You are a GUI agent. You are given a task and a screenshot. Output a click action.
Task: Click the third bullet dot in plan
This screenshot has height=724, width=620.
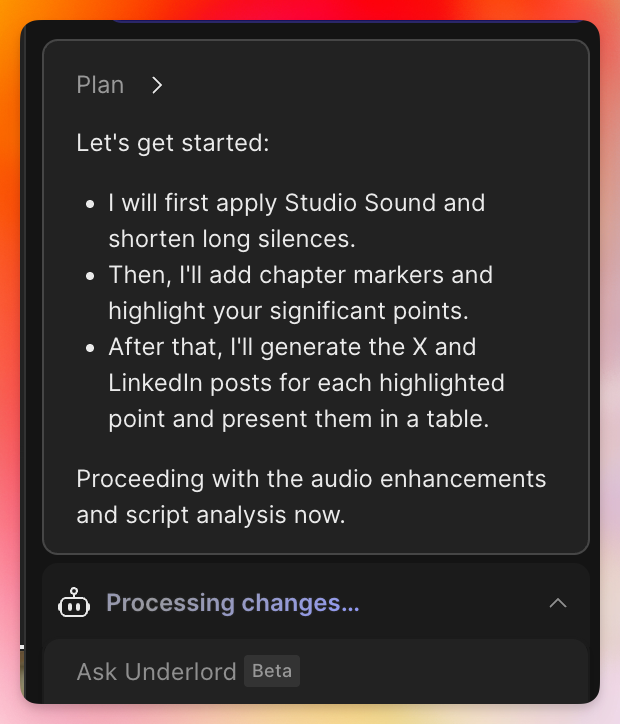[x=90, y=347]
